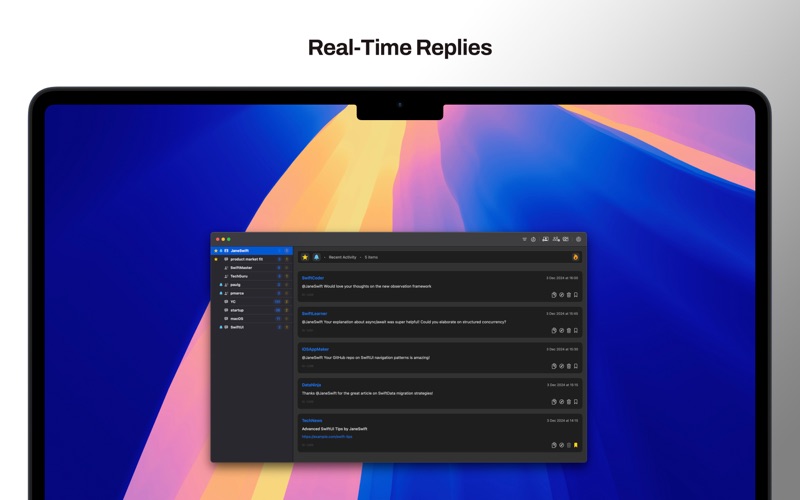Image resolution: width=800 pixels, height=500 pixels.
Task: Select the SwiftUI search in the sidebar
Action: click(x=252, y=327)
